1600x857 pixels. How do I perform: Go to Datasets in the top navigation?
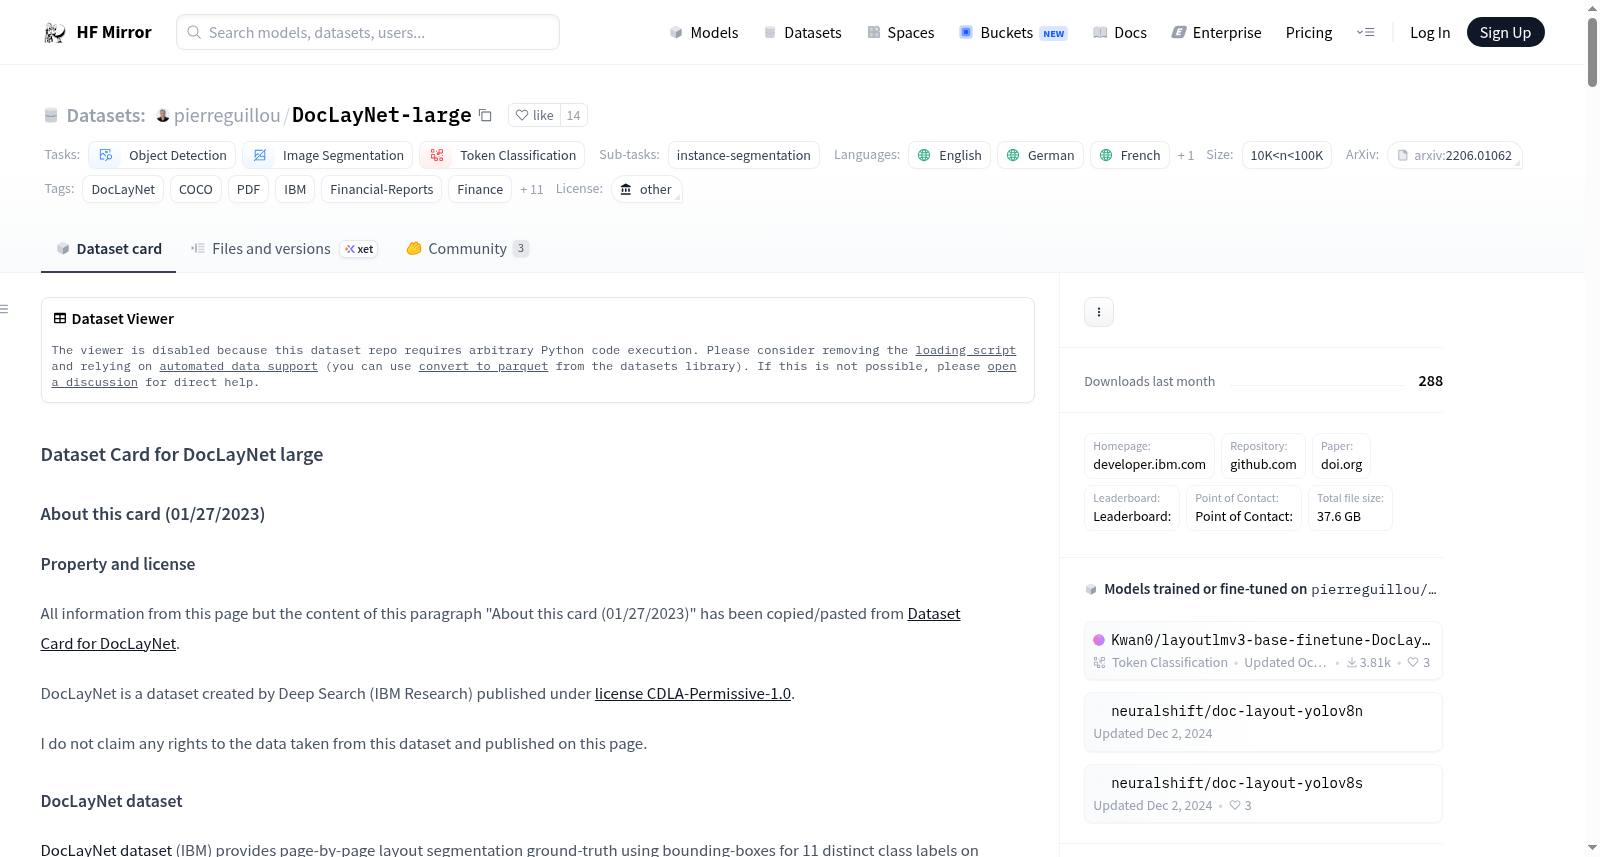803,33
